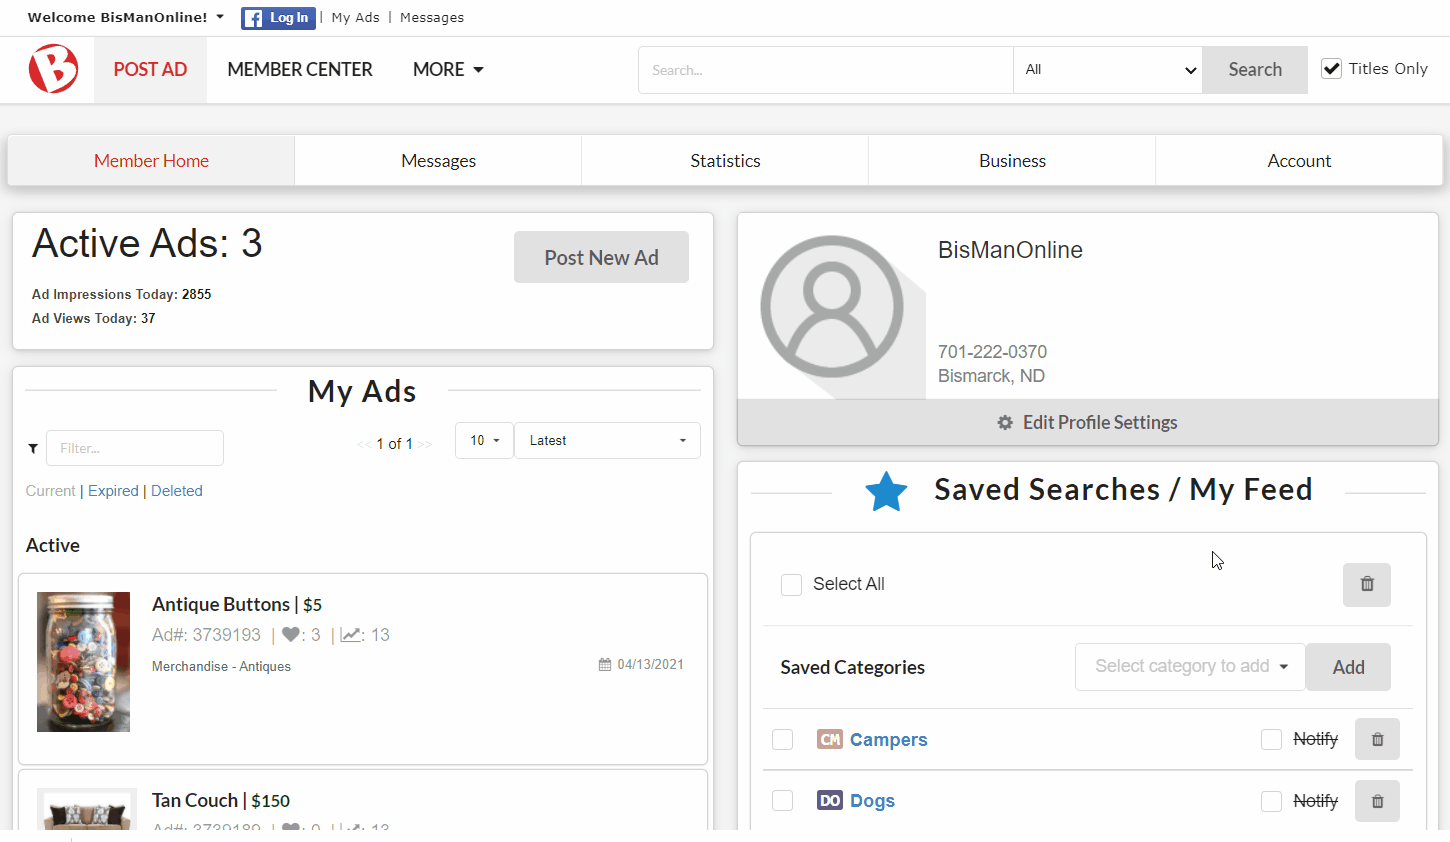Open the Welcome BisManOnline account dropdown
The height and width of the screenshot is (842, 1450).
click(126, 17)
